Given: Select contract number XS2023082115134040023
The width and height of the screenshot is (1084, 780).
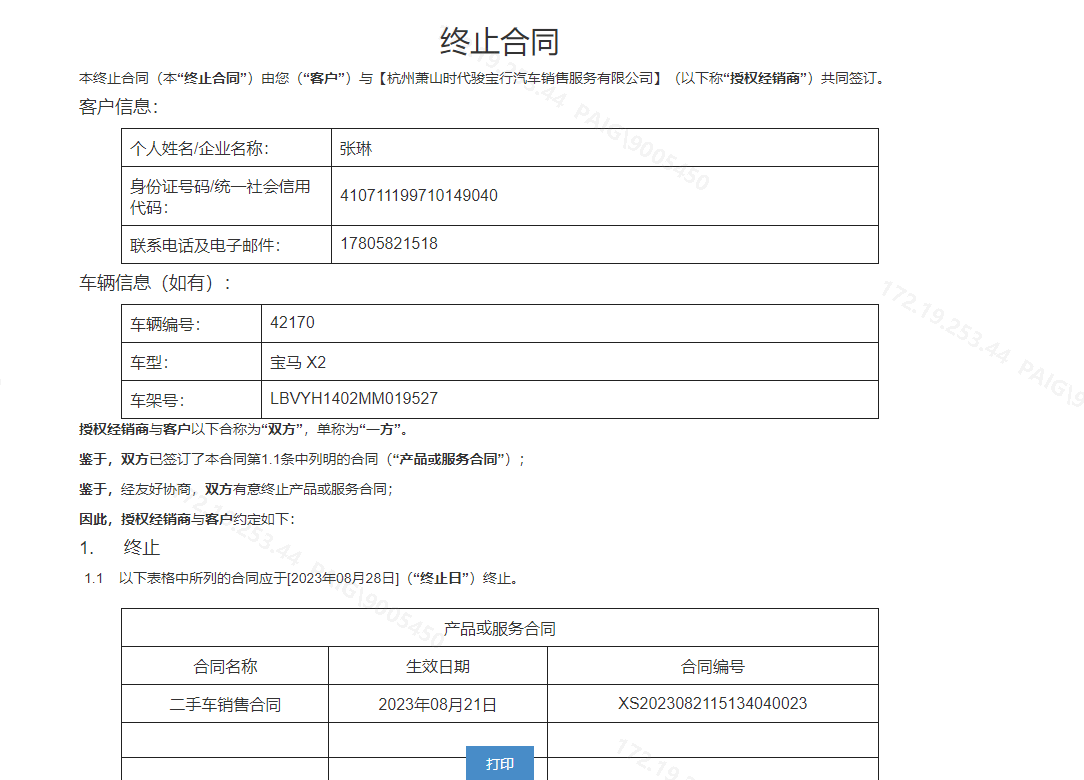Looking at the screenshot, I should pos(713,703).
